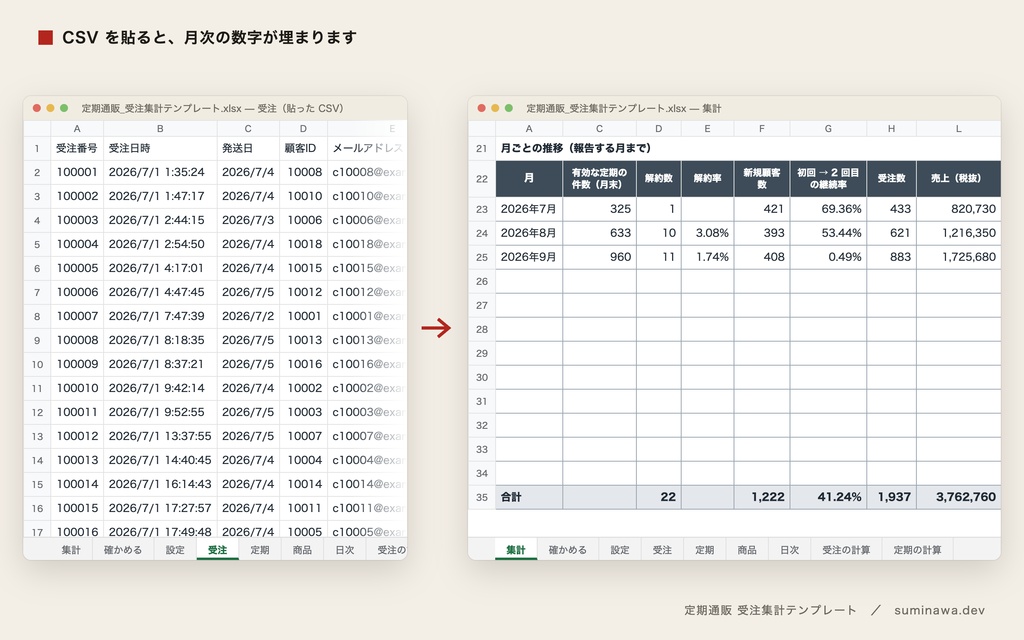
Task: Select the total sales cell 3,762,760
Action: click(x=959, y=497)
